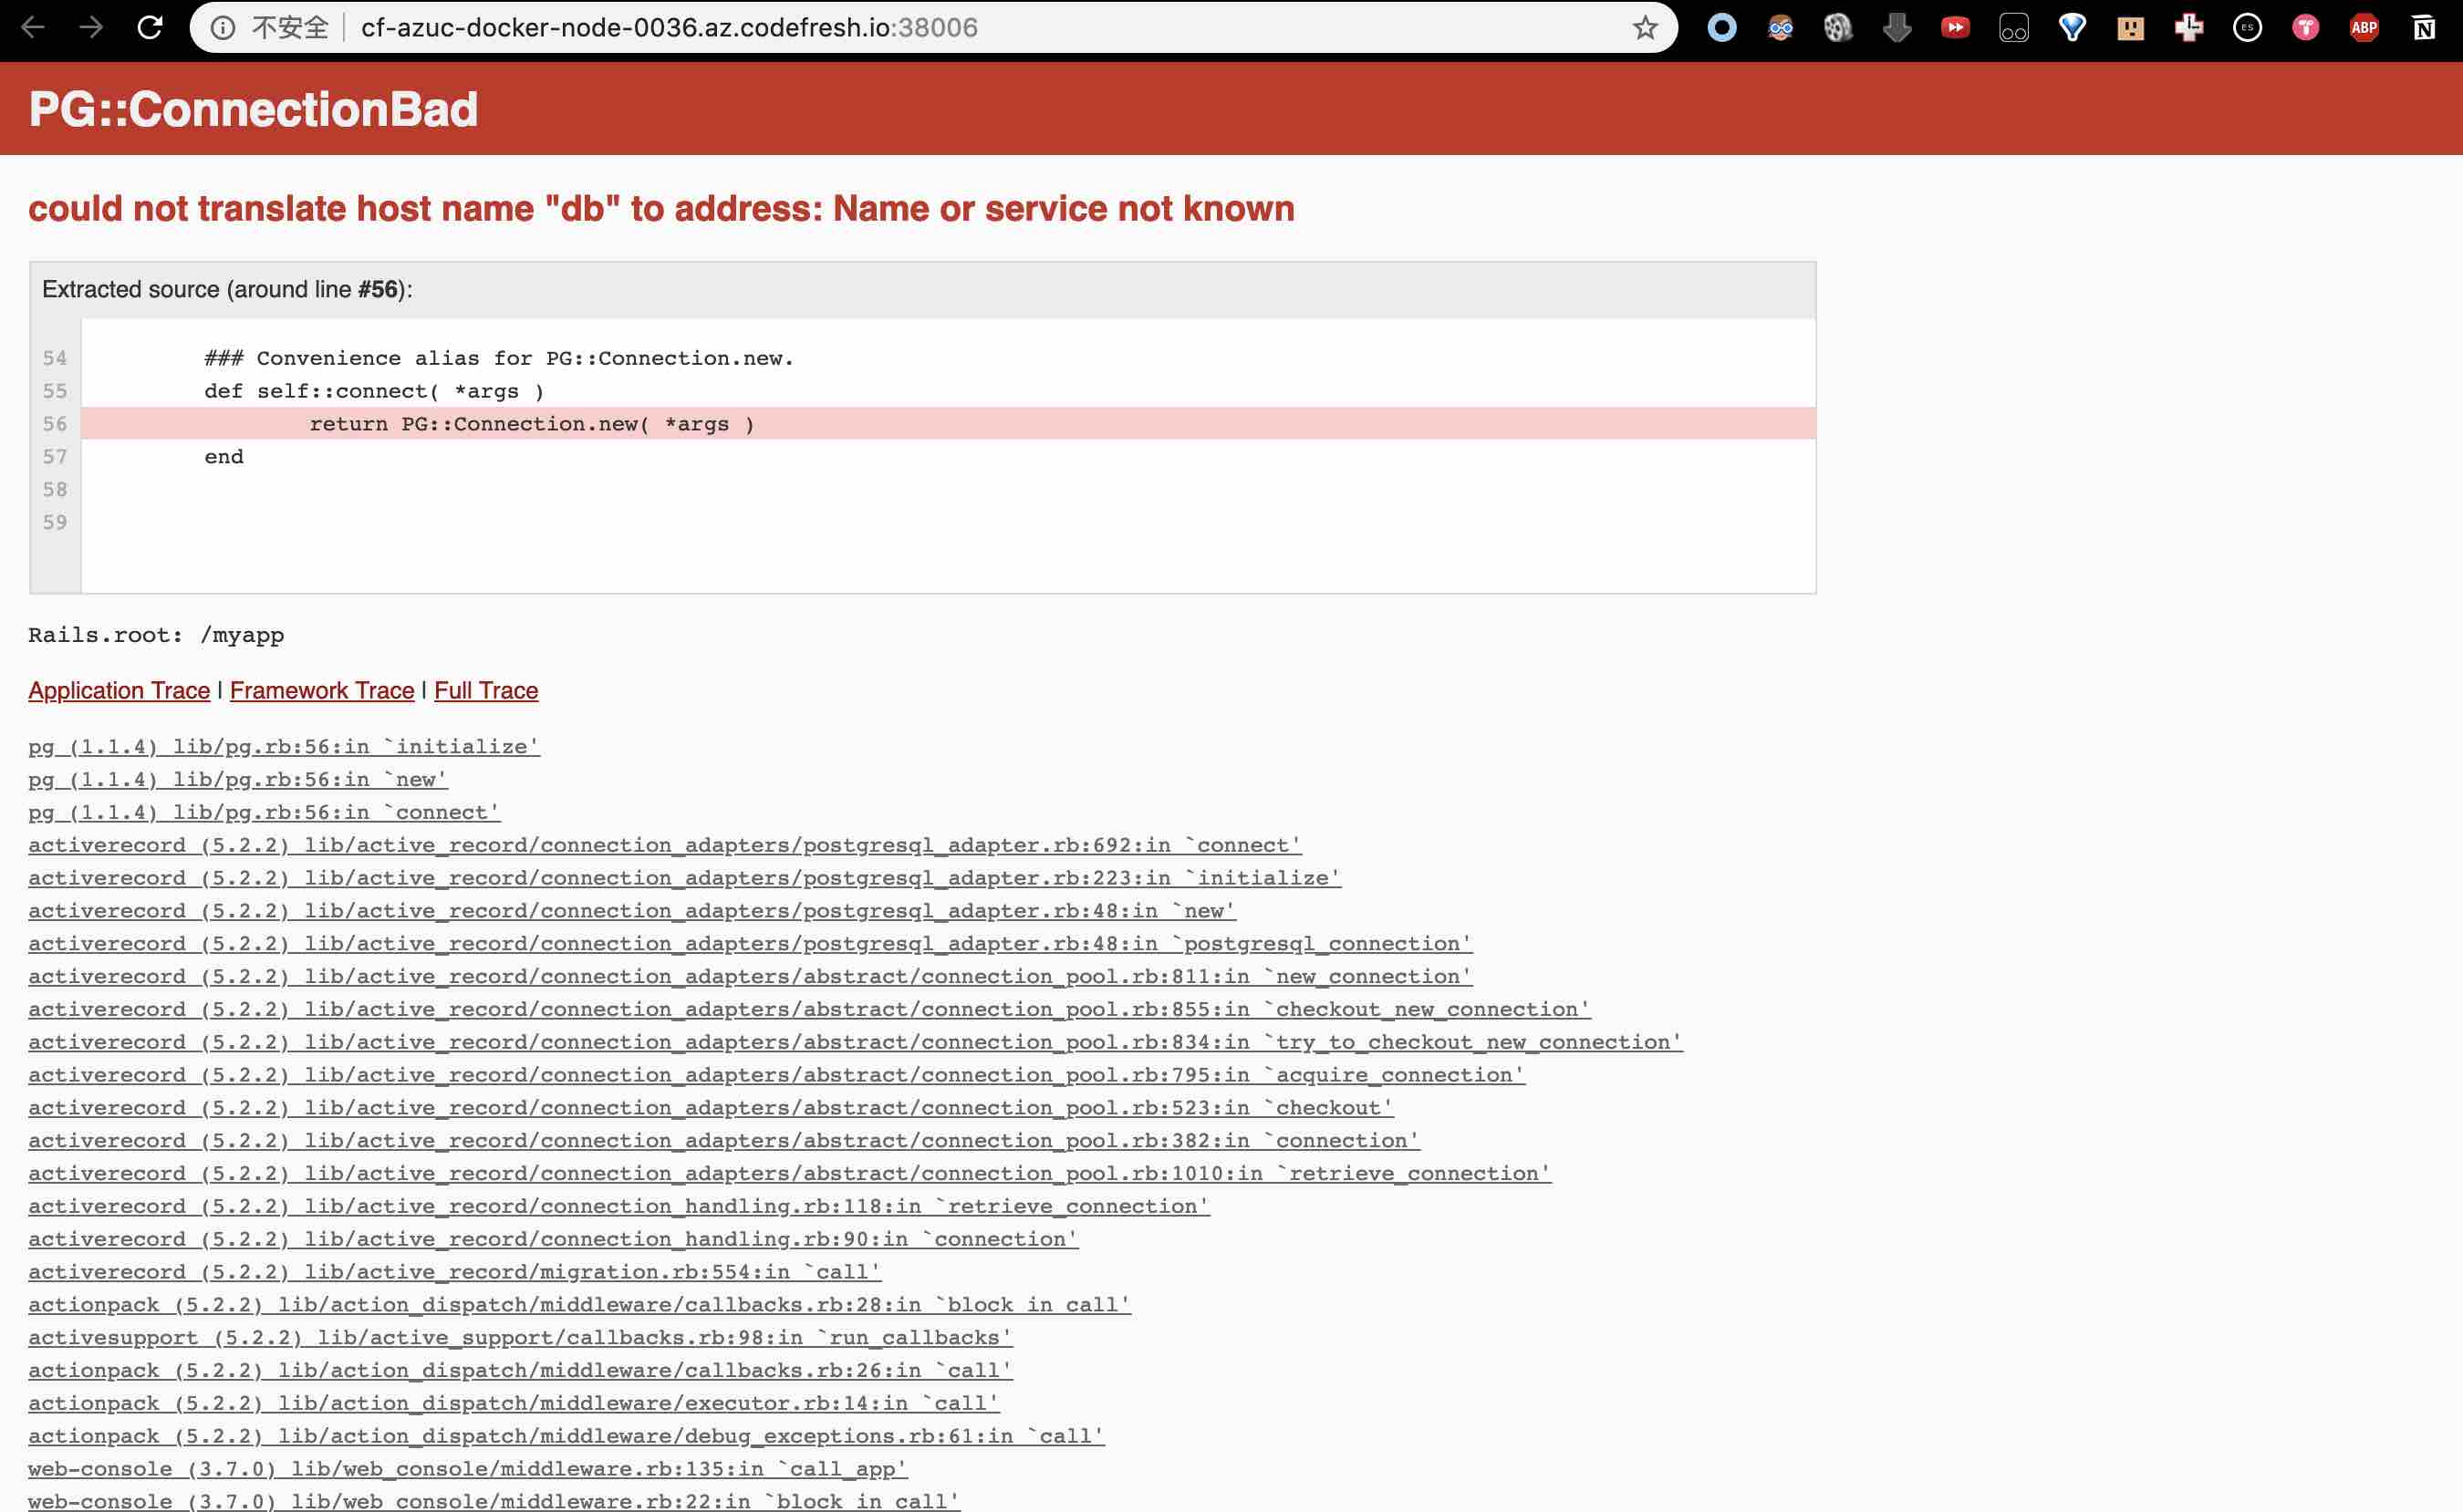Screen dimensions: 2463x1512
Task: Switch to Framework Trace view
Action: [322, 690]
